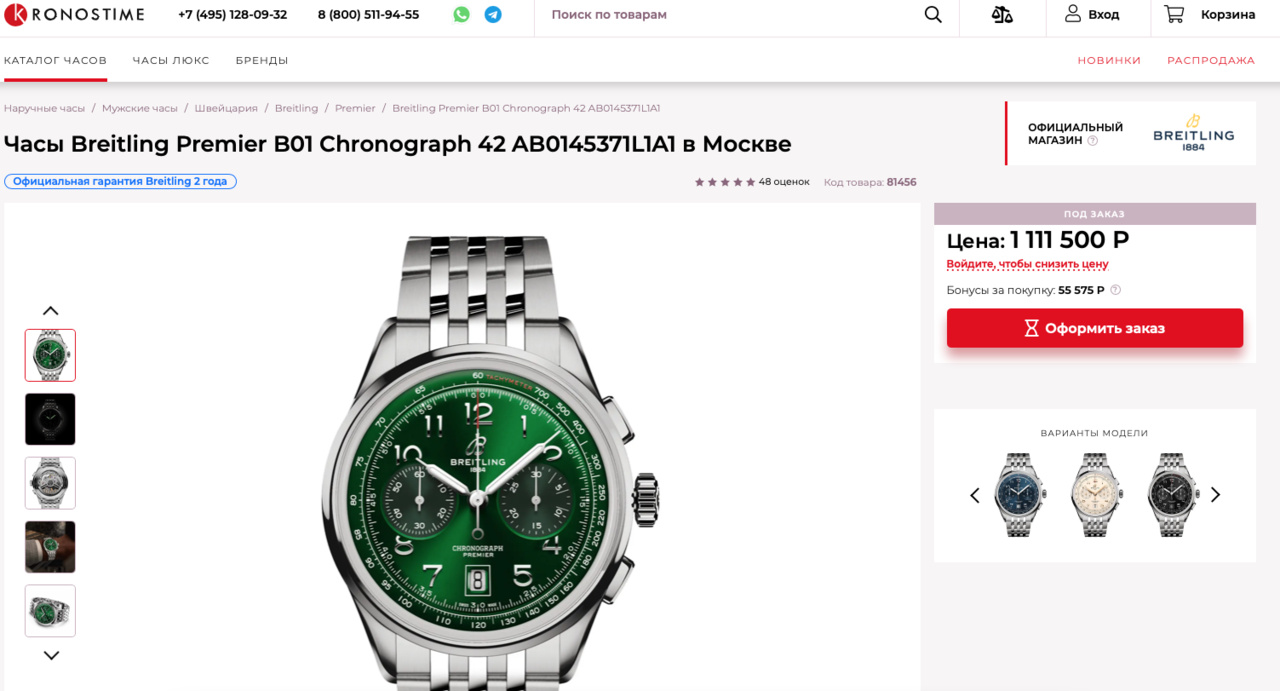Open Telegram chat icon
The height and width of the screenshot is (691, 1280).
[493, 15]
